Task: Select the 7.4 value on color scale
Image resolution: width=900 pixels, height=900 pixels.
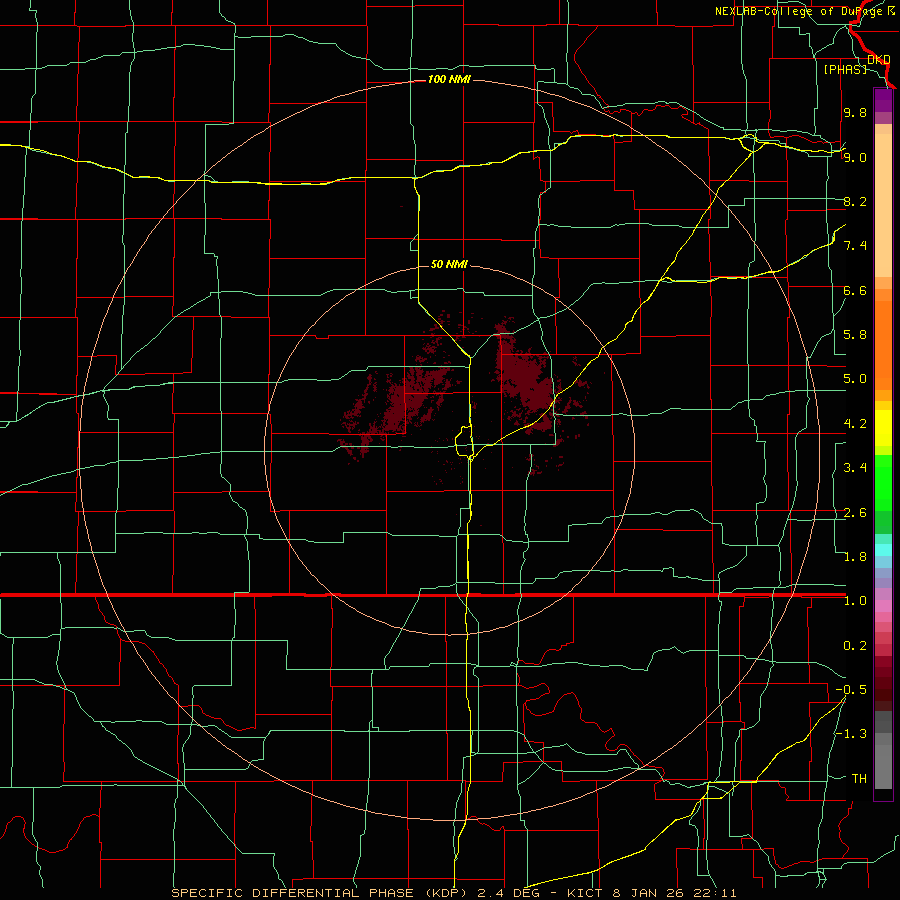Action: coord(855,246)
